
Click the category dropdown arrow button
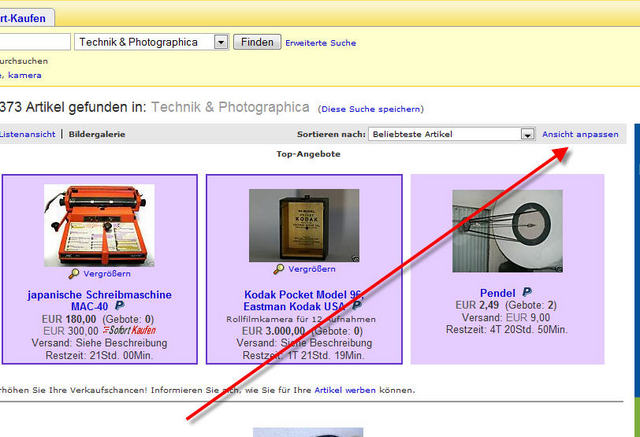tap(221, 42)
